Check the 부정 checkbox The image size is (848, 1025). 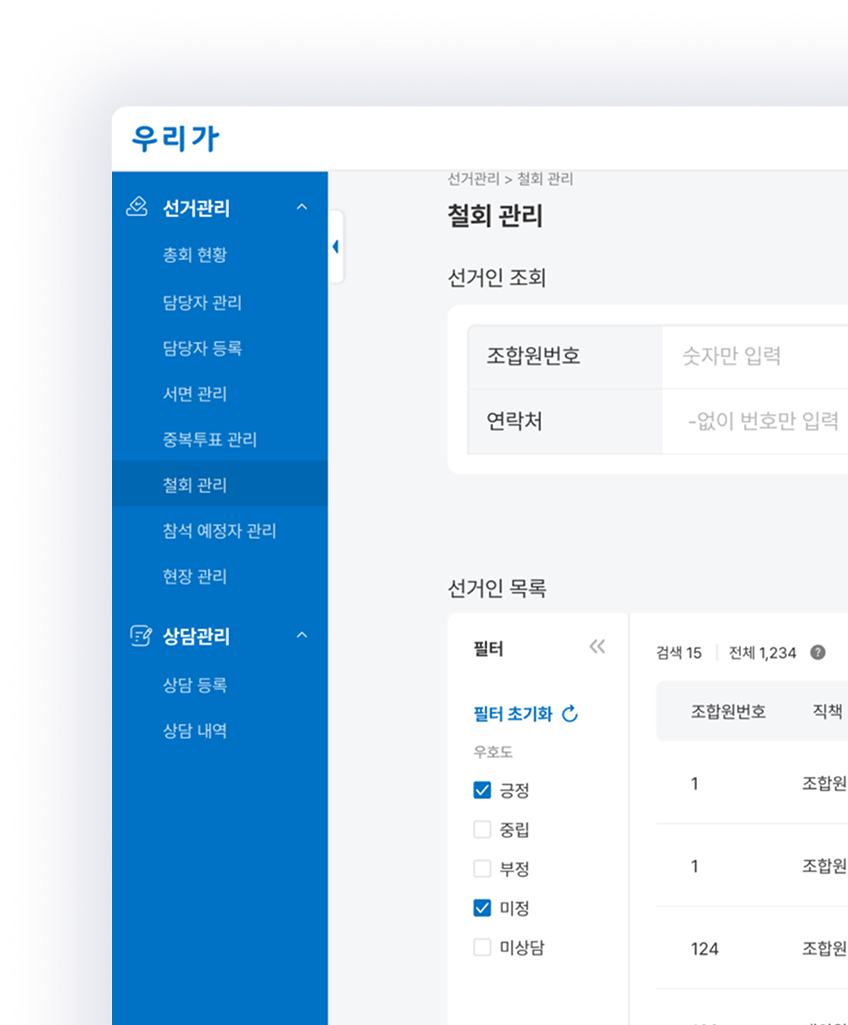click(482, 869)
